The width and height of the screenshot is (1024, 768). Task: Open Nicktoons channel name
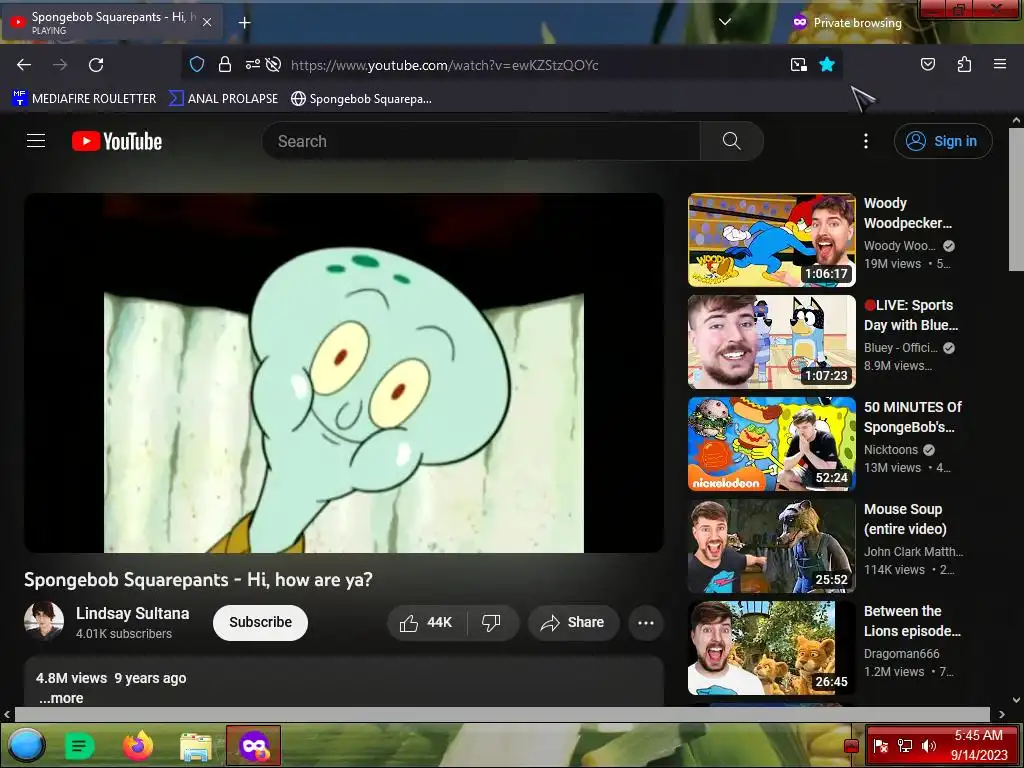tap(891, 449)
